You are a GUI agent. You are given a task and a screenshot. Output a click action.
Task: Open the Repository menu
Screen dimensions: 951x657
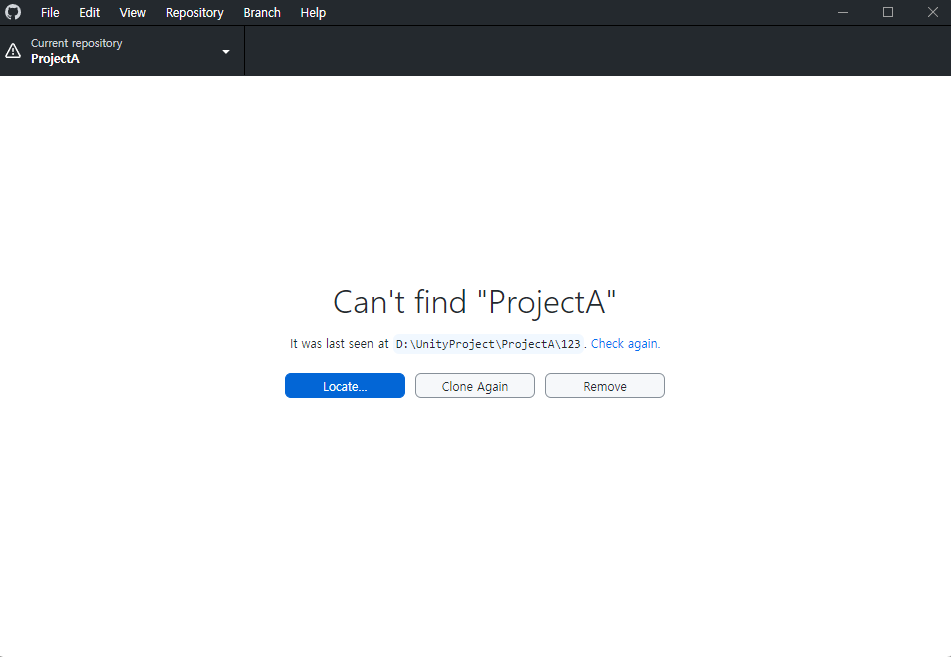pyautogui.click(x=194, y=12)
